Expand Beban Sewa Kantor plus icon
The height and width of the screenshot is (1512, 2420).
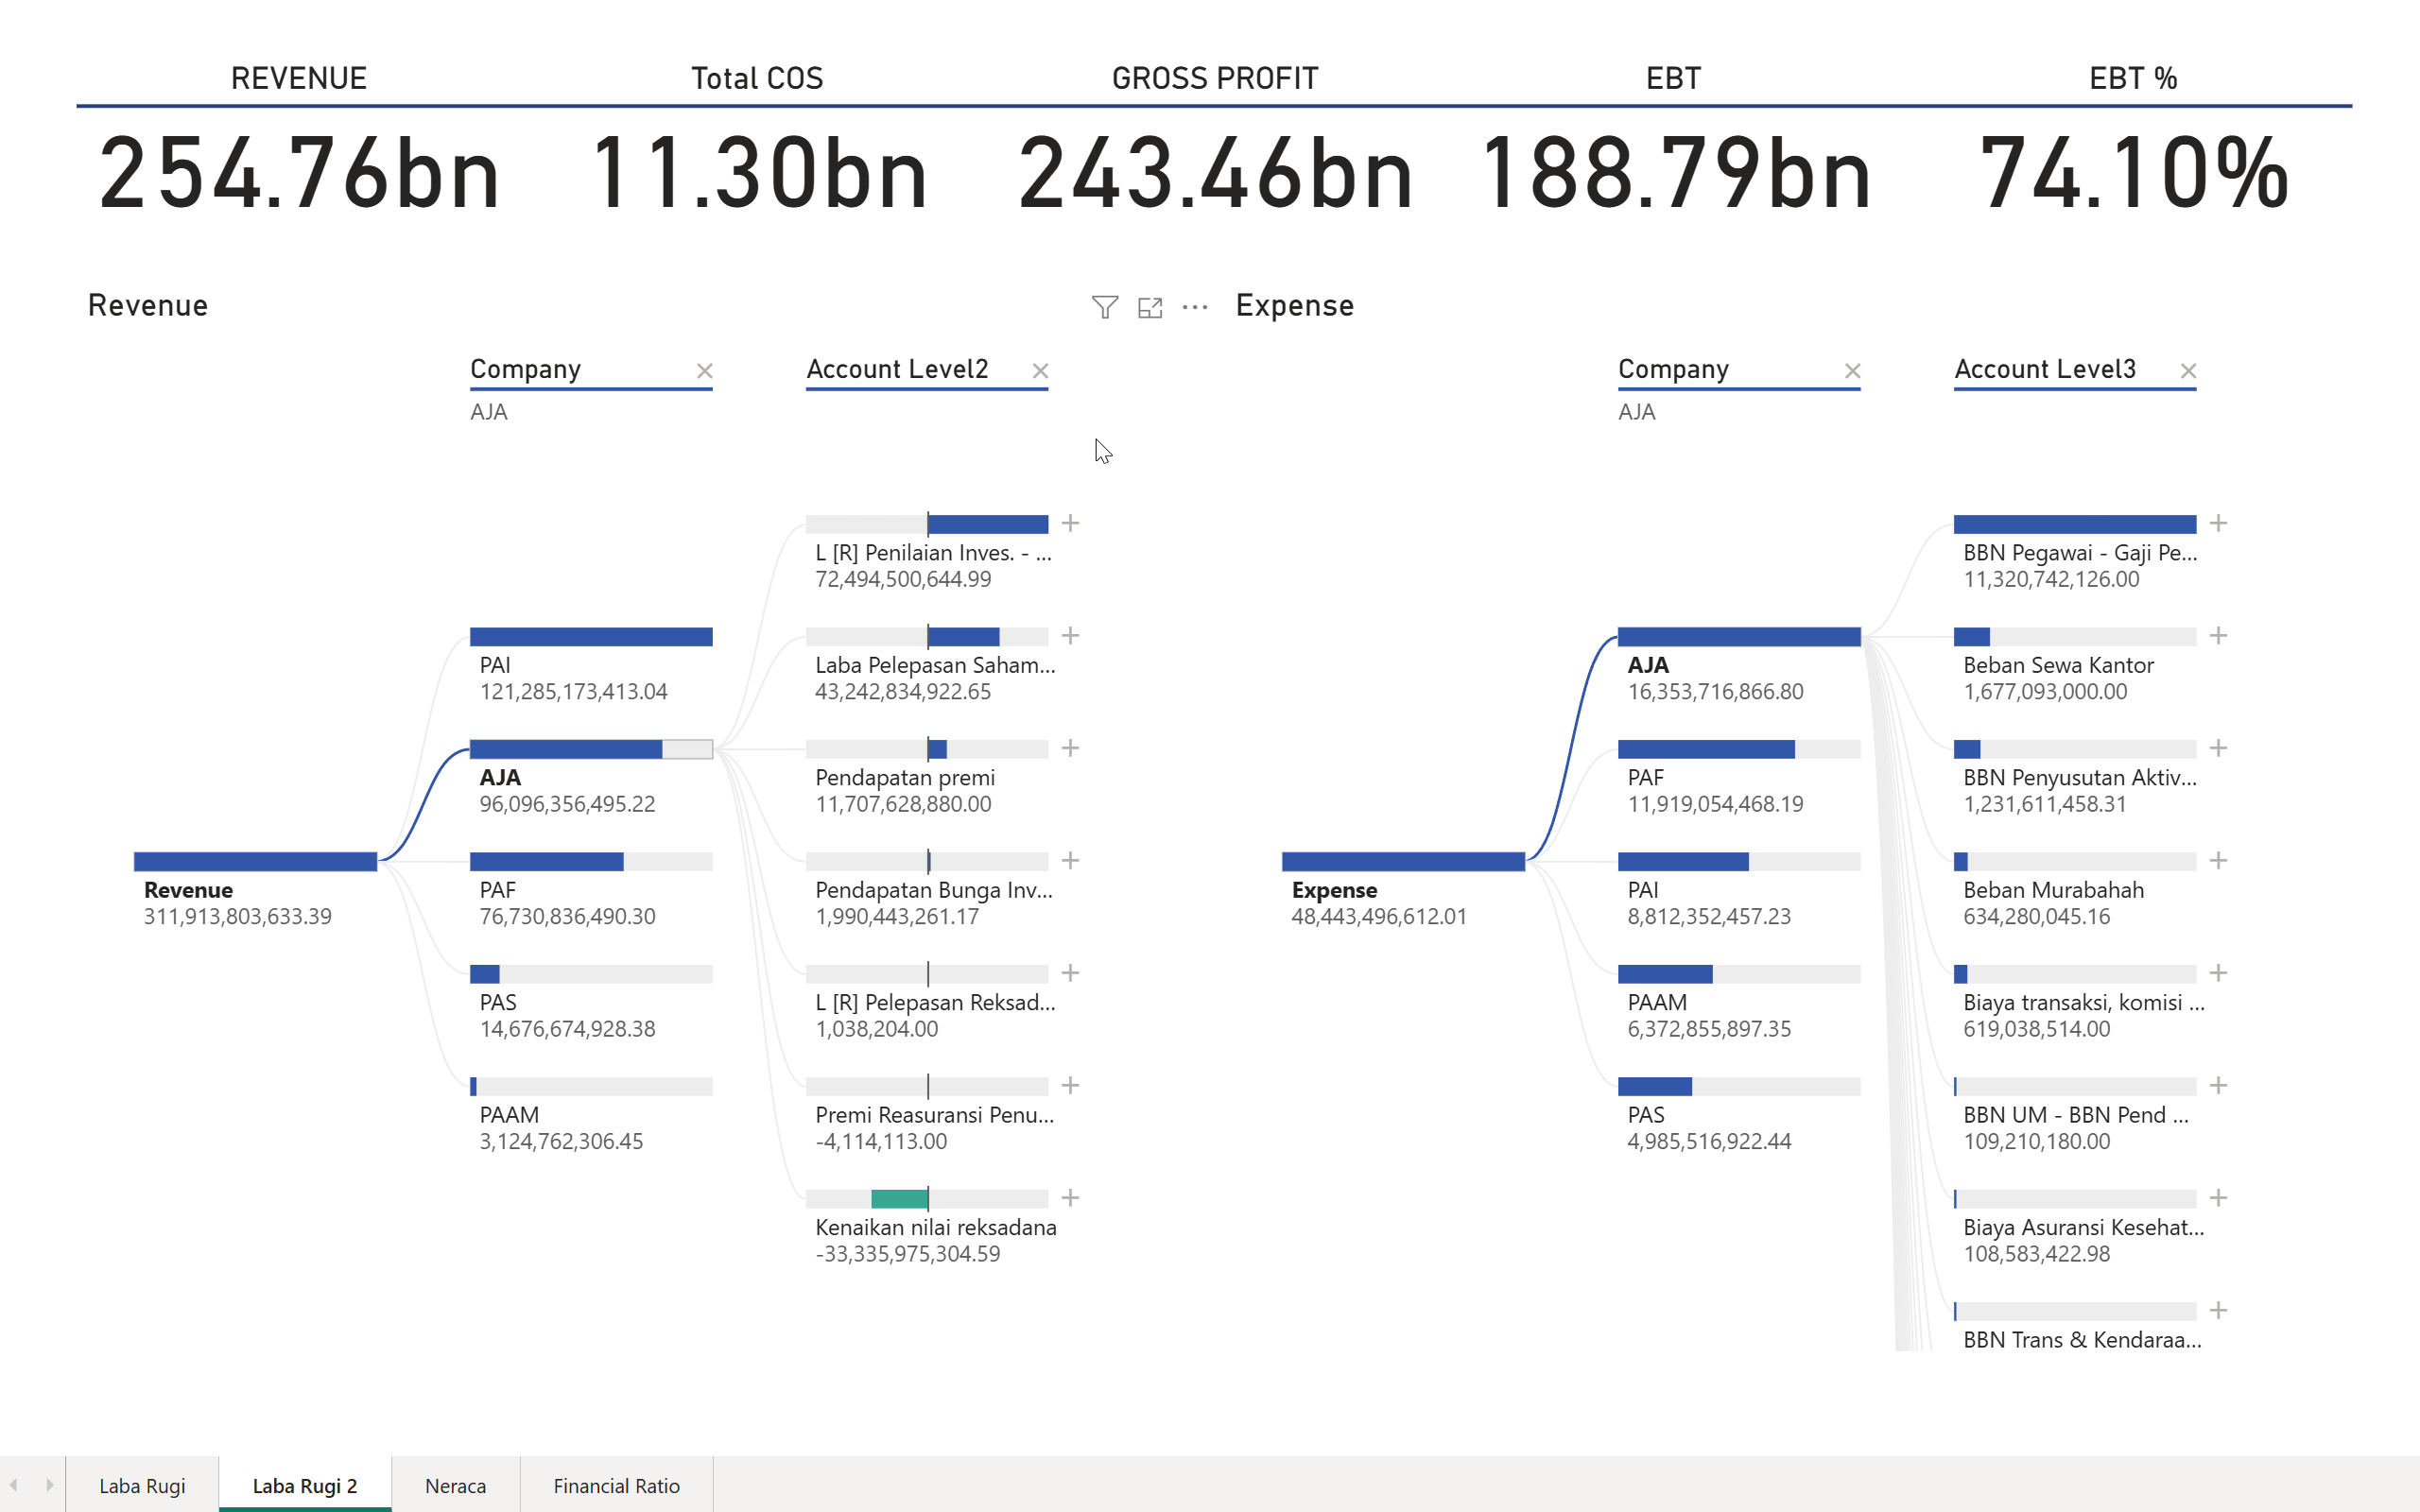click(x=2218, y=636)
